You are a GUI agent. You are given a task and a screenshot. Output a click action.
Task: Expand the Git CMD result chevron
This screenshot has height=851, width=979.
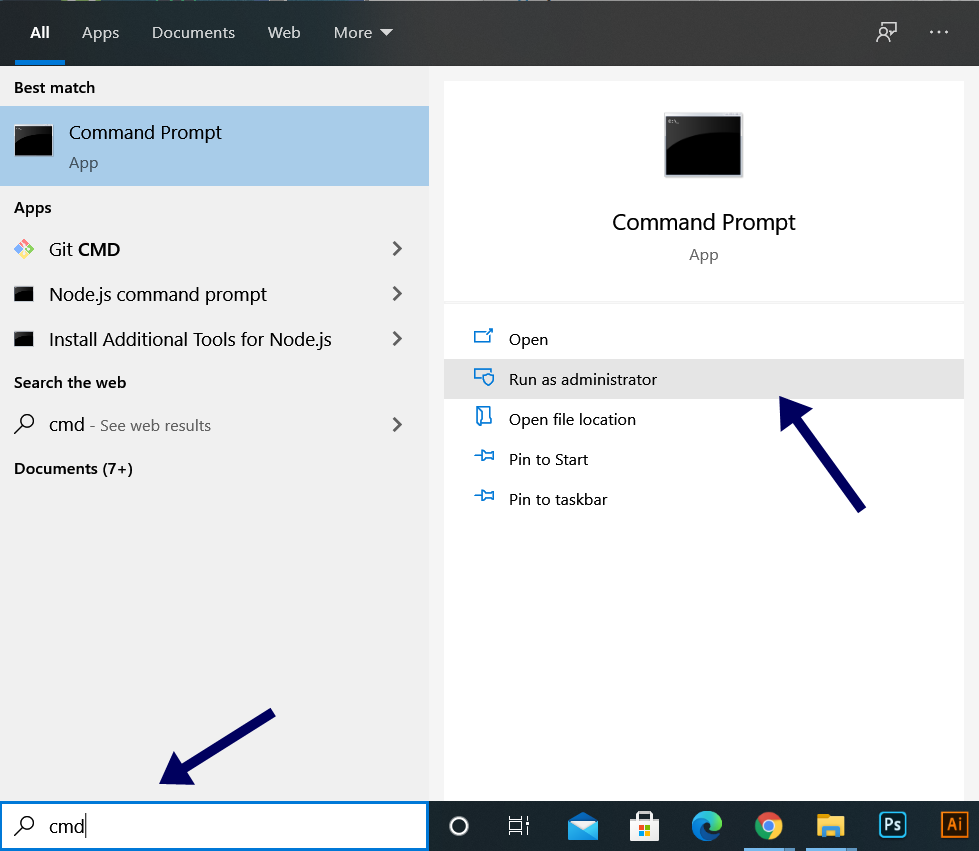398,249
